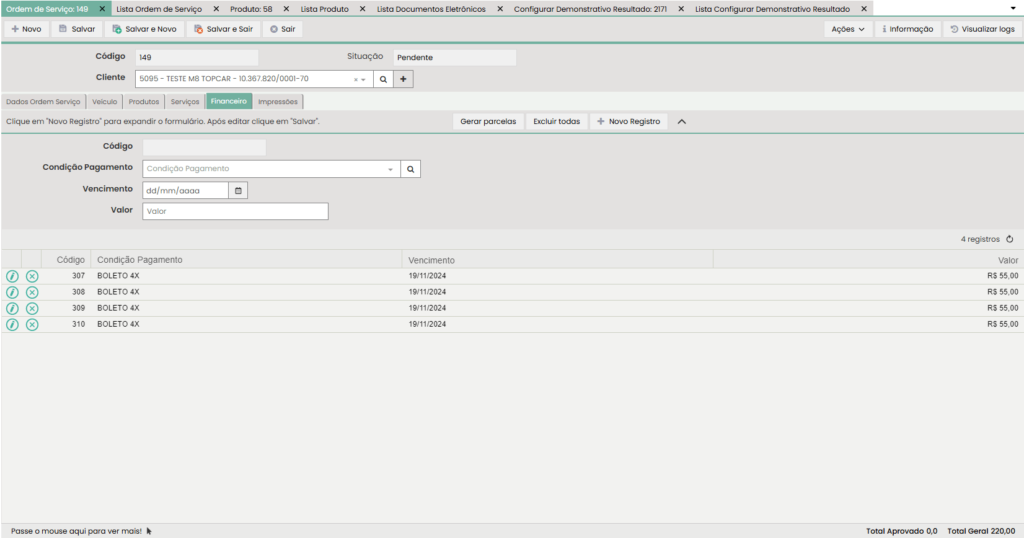Open the tab overflow list arrow
The height and width of the screenshot is (538, 1024).
[x=1013, y=8]
